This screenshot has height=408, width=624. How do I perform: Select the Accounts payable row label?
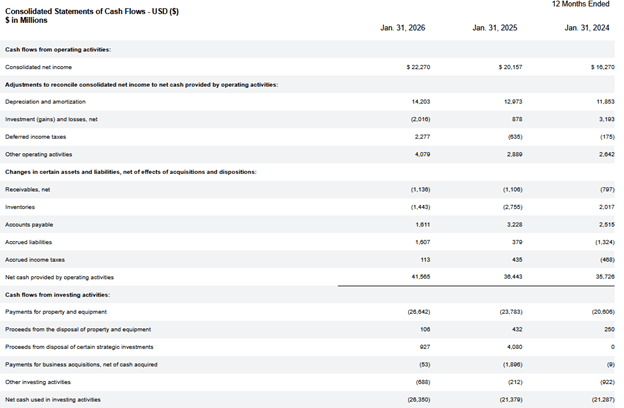[x=29, y=224]
